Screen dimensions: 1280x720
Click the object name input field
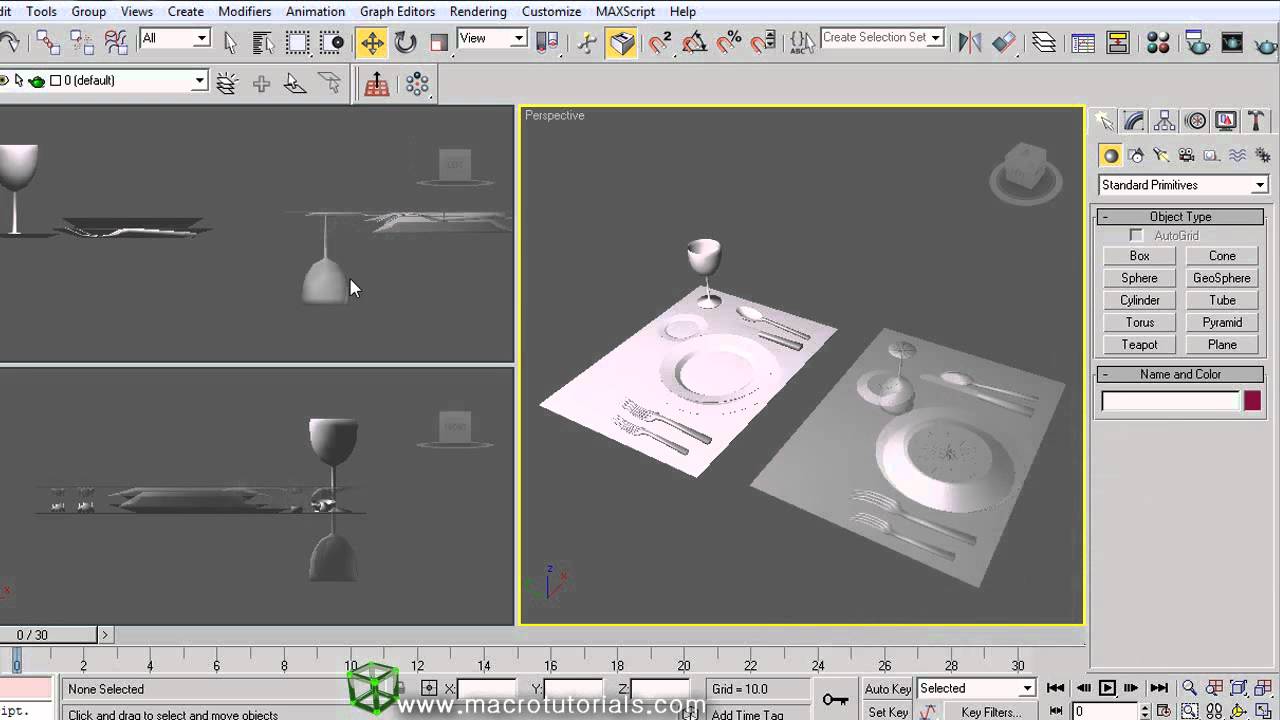[x=1170, y=401]
